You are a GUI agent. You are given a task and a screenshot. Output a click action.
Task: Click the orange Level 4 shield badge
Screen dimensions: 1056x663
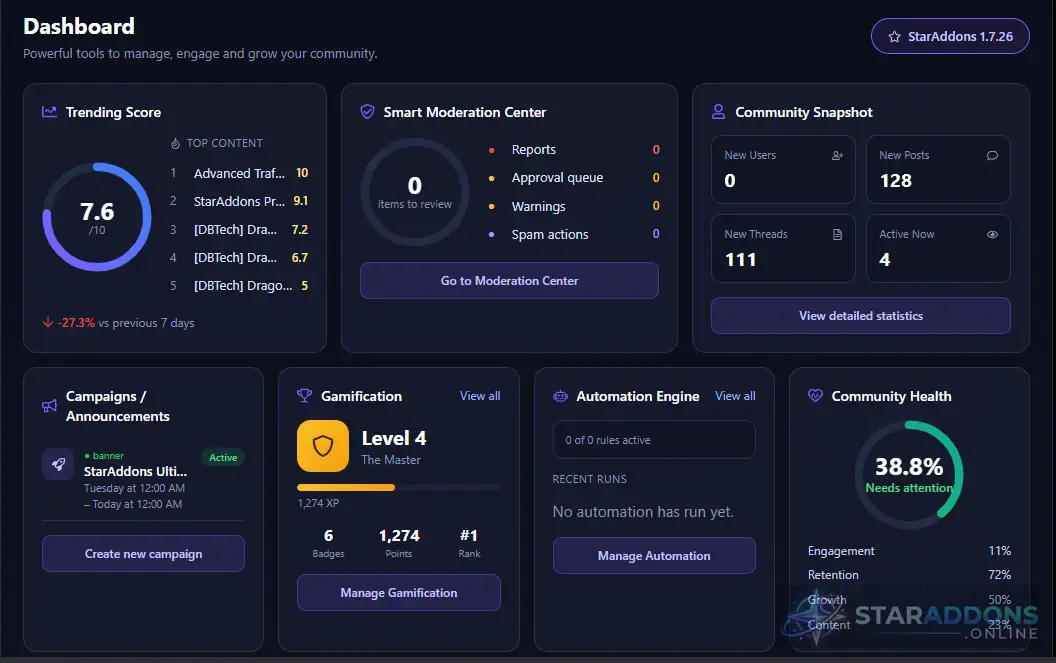coord(323,445)
